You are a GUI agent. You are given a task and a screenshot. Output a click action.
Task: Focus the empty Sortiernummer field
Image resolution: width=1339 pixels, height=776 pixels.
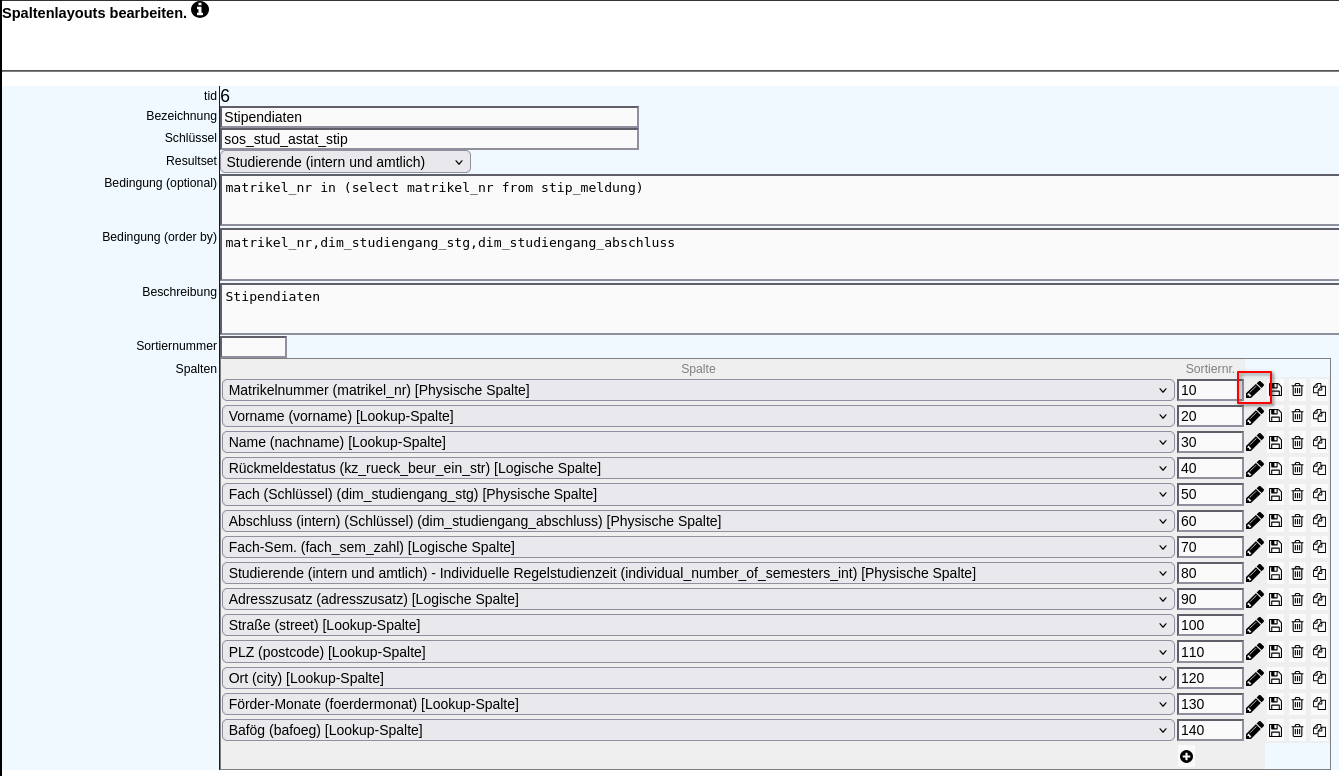pos(253,347)
